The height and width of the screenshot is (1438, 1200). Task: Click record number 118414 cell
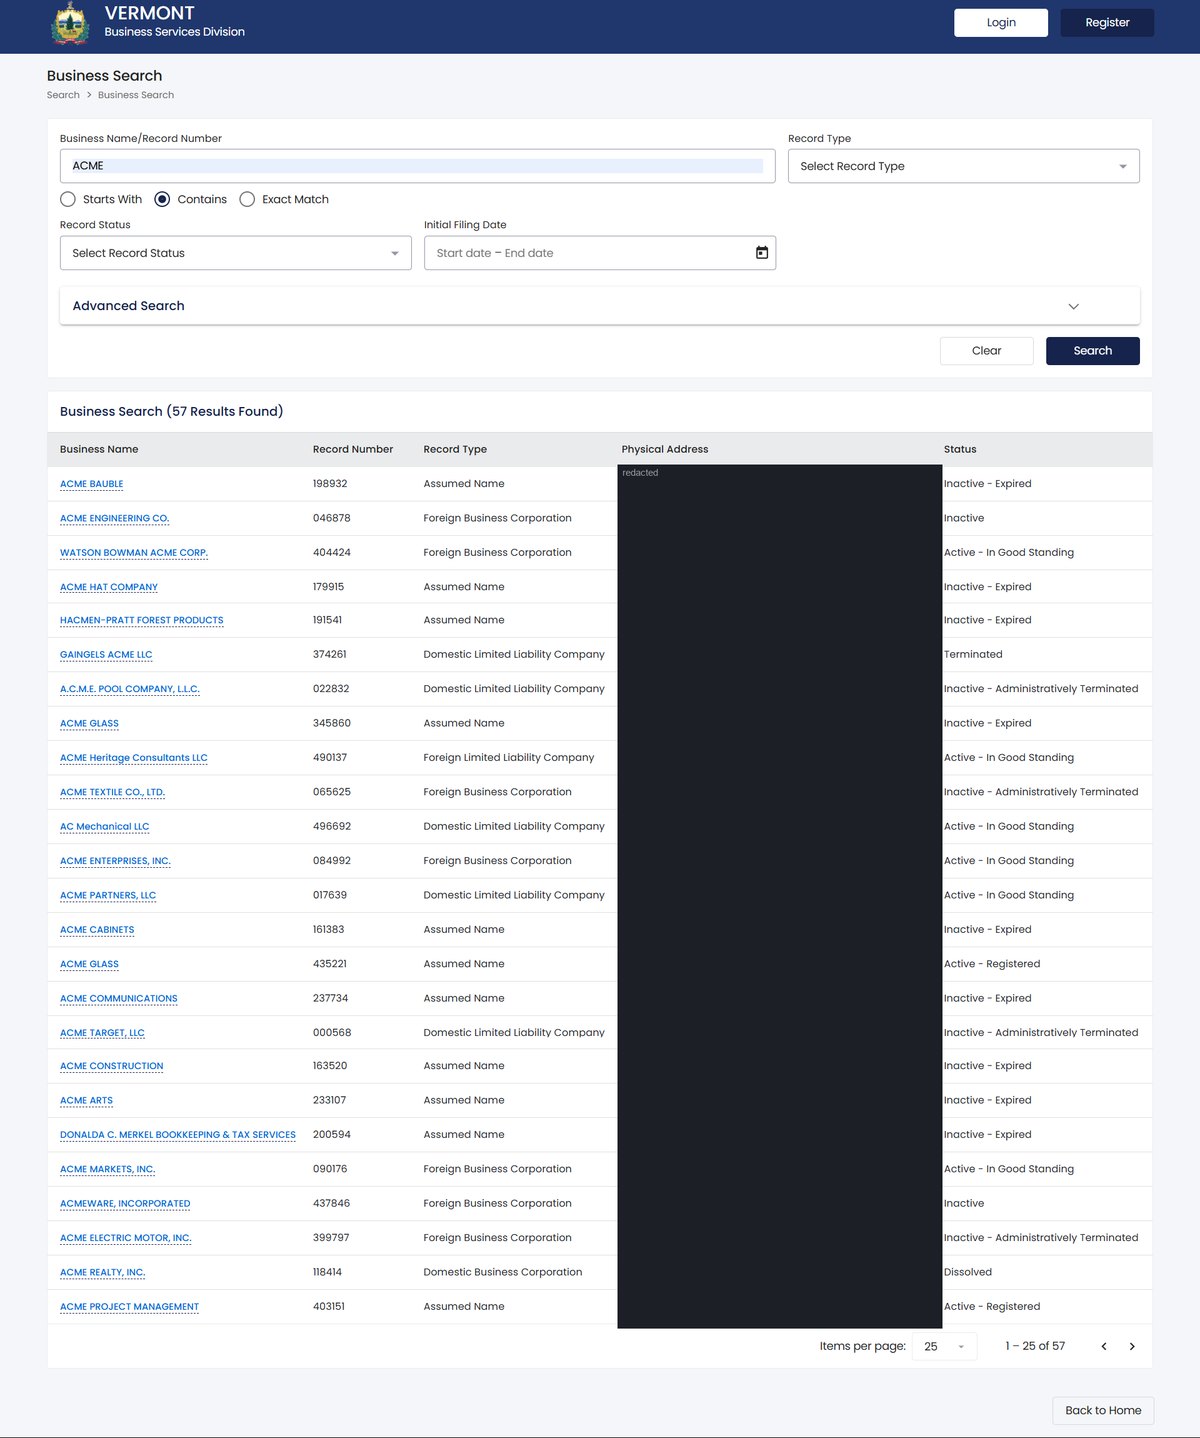[327, 1272]
